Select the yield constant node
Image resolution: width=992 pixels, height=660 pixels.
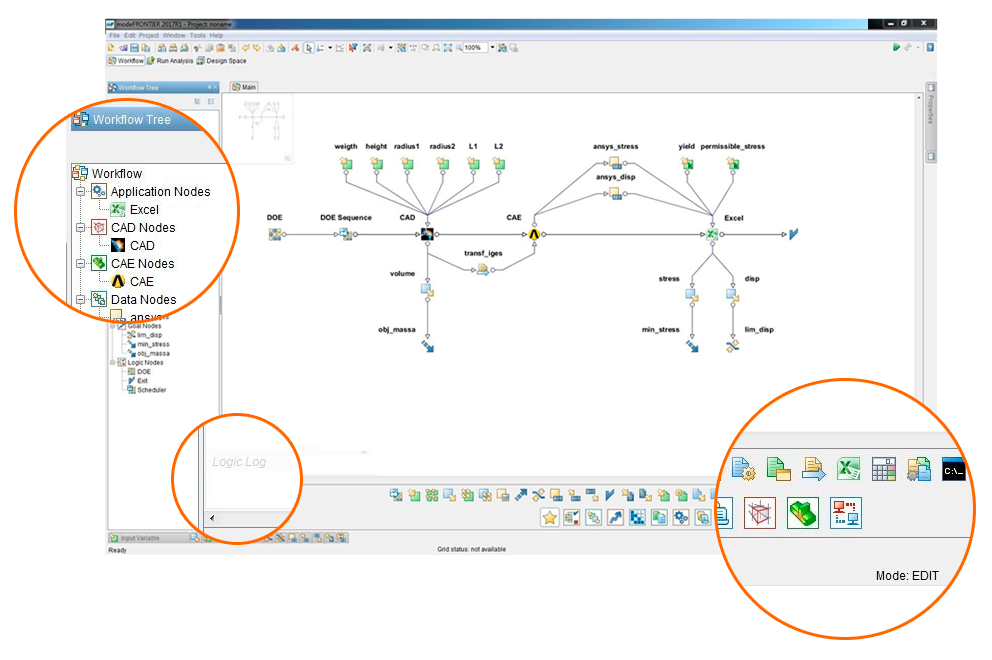click(x=687, y=164)
